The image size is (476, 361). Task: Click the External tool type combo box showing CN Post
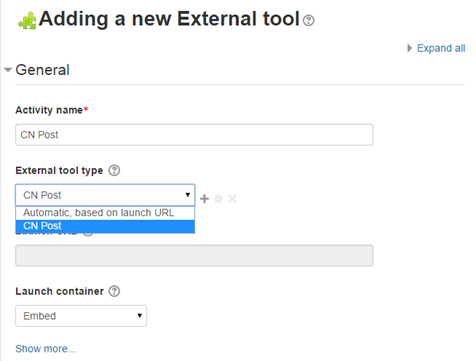click(105, 195)
